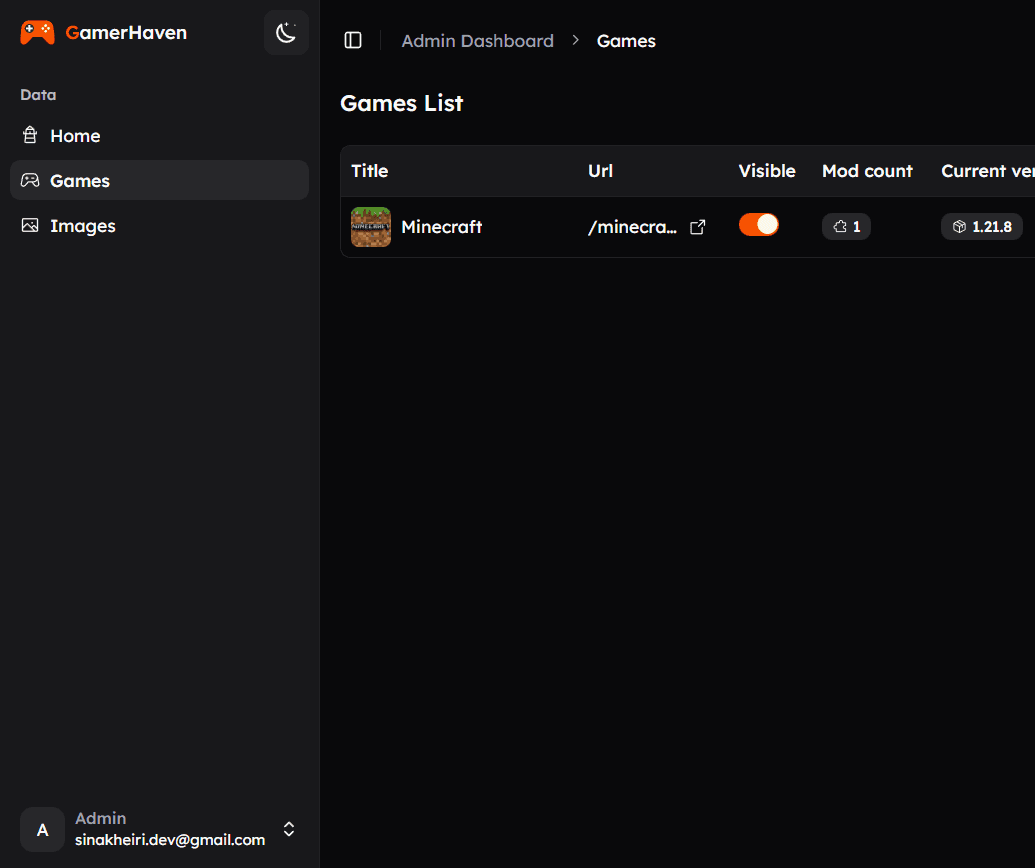Toggle the dark mode moon icon

pos(286,33)
